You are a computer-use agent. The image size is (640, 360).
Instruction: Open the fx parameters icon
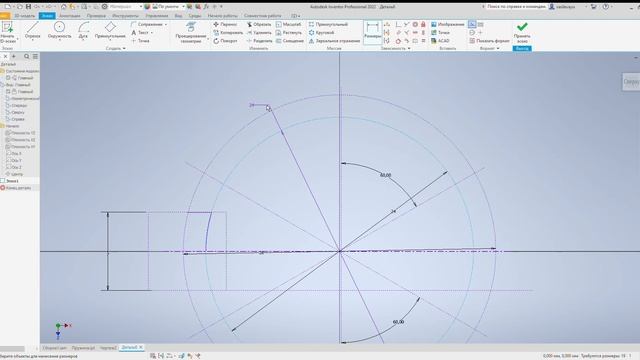tap(206, 7)
